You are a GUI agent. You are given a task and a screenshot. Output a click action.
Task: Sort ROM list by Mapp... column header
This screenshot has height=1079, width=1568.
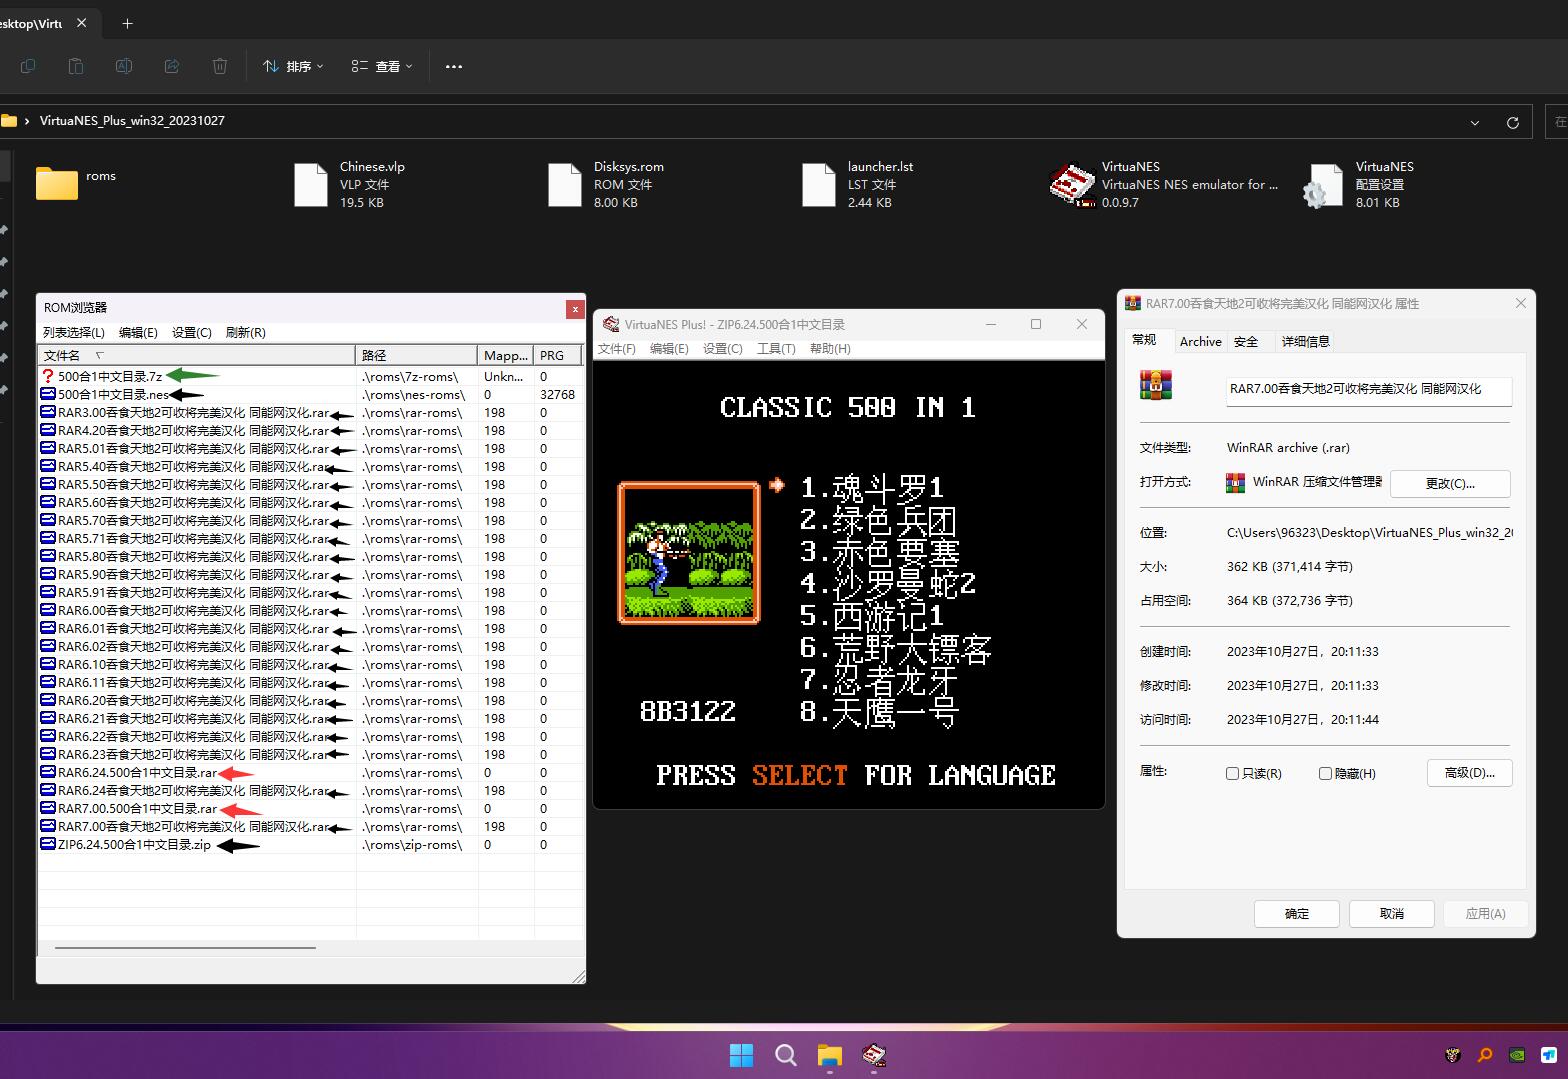pos(506,355)
